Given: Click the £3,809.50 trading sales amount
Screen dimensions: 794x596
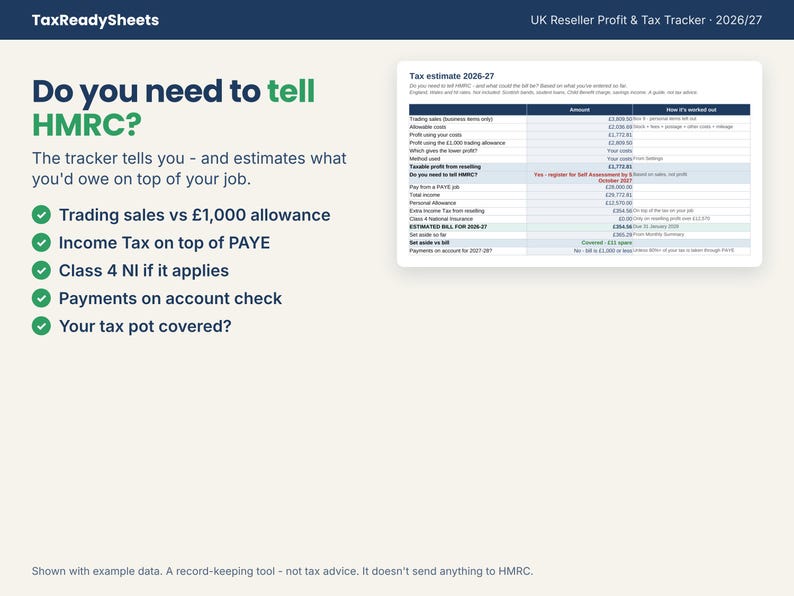Looking at the screenshot, I should pyautogui.click(x=620, y=119).
